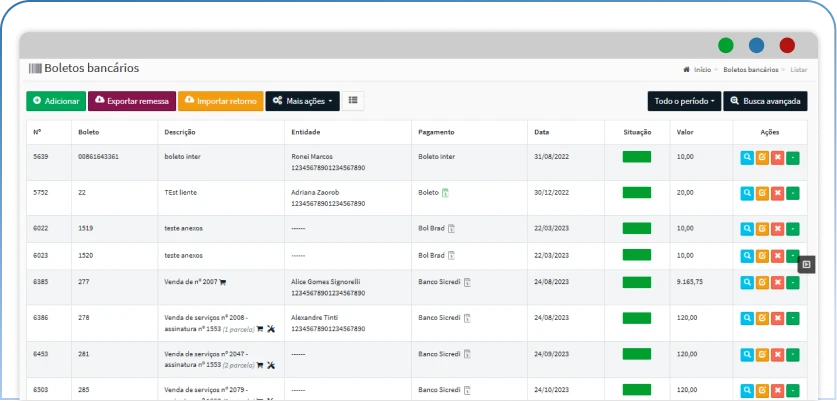Screen dimensions: 837x401
Task: Go to Início in the breadcrumb
Action: click(x=701, y=70)
